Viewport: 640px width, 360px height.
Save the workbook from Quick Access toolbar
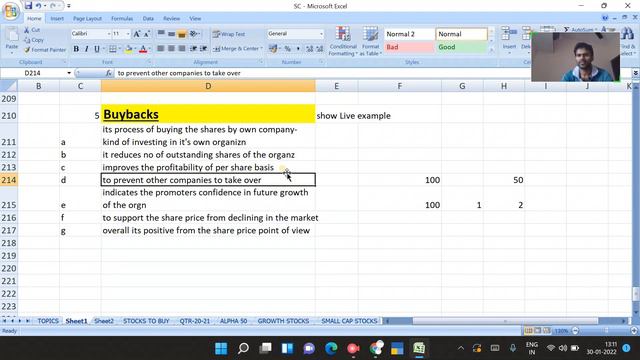[x=28, y=6]
